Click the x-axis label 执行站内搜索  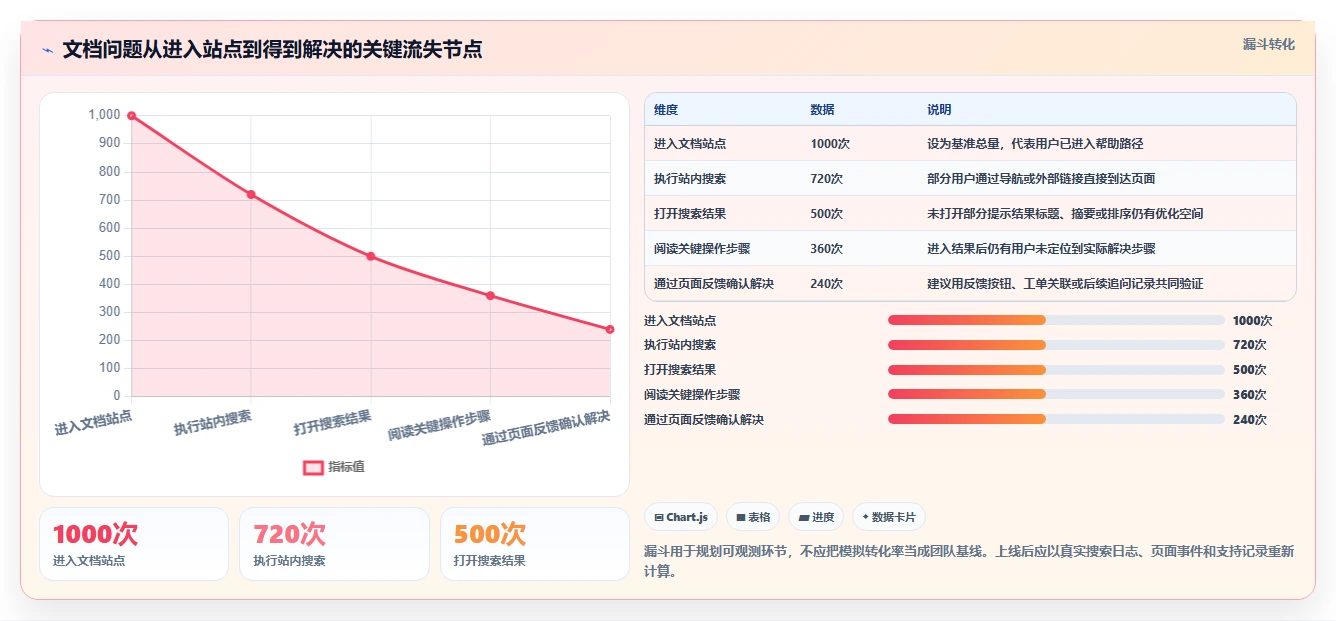click(x=213, y=422)
